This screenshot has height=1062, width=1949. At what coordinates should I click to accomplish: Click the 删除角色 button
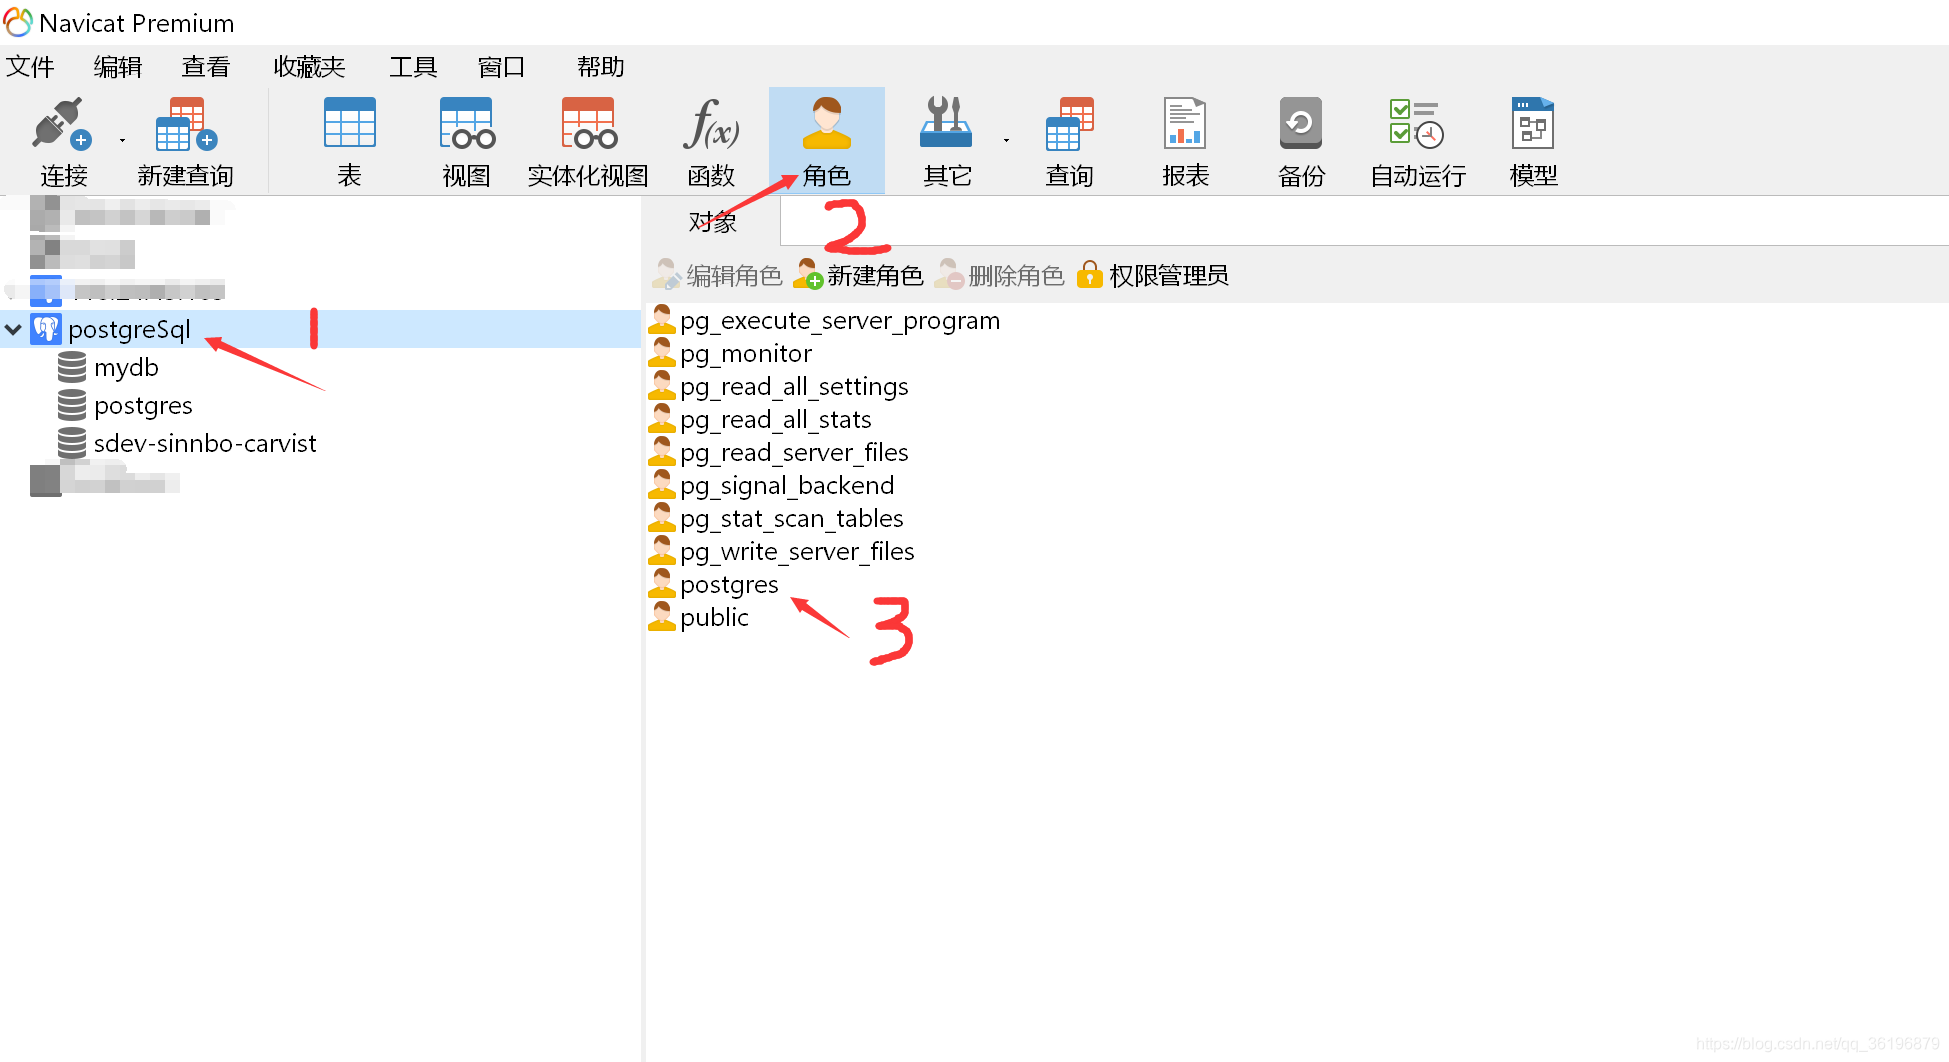(999, 276)
